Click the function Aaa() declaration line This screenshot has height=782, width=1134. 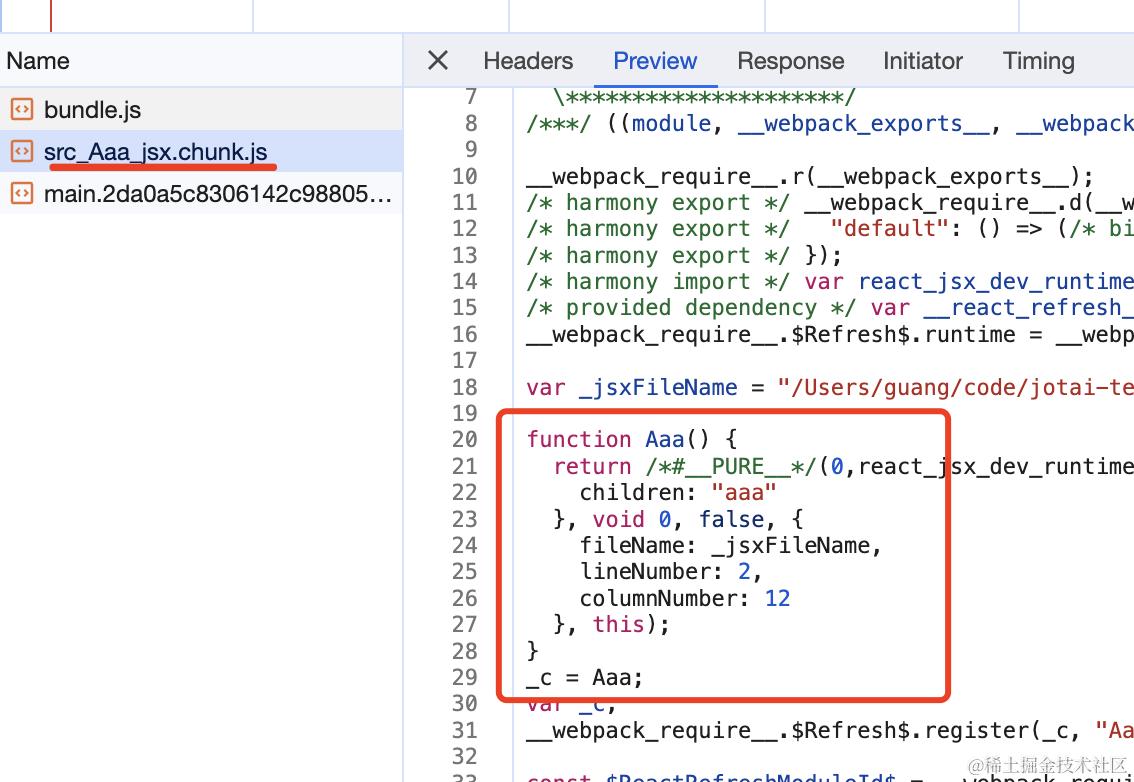(631, 439)
